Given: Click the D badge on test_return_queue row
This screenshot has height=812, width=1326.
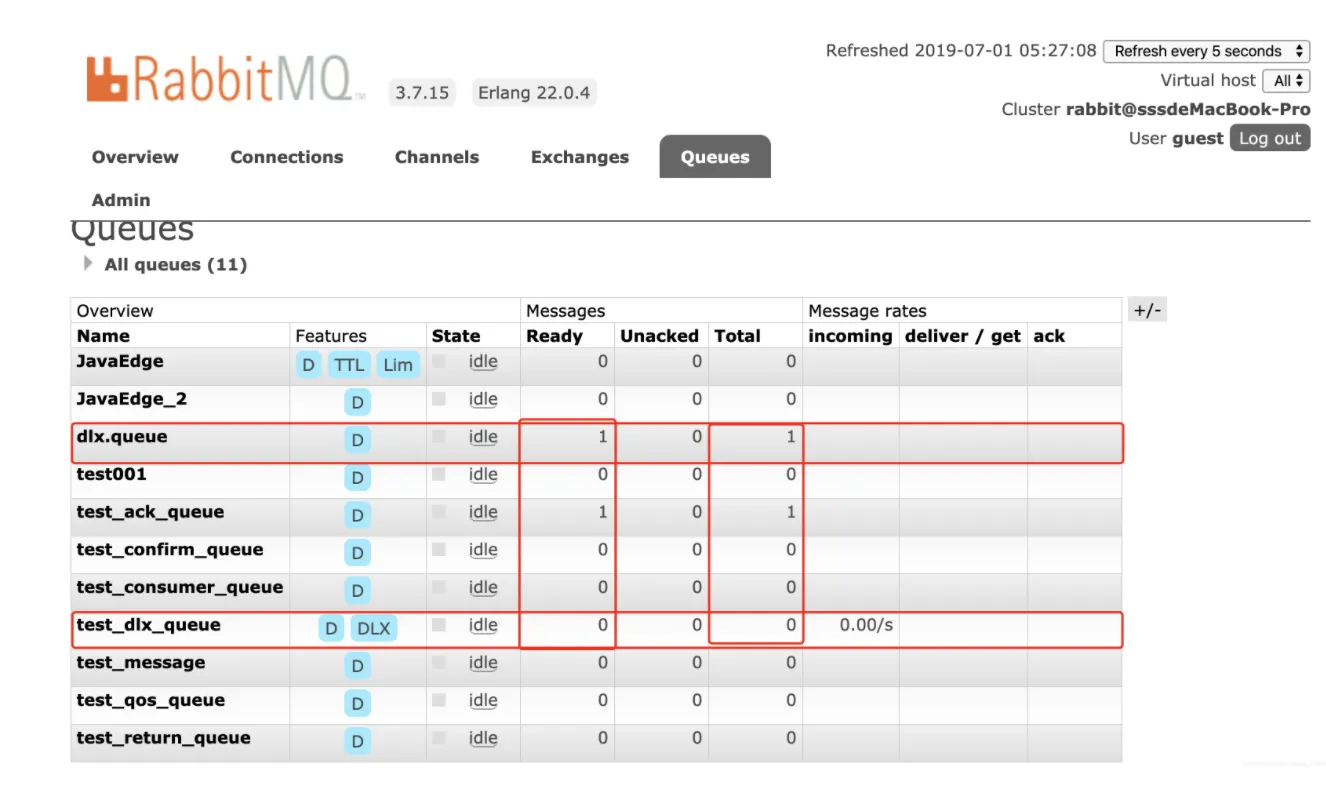Looking at the screenshot, I should coord(358,741).
